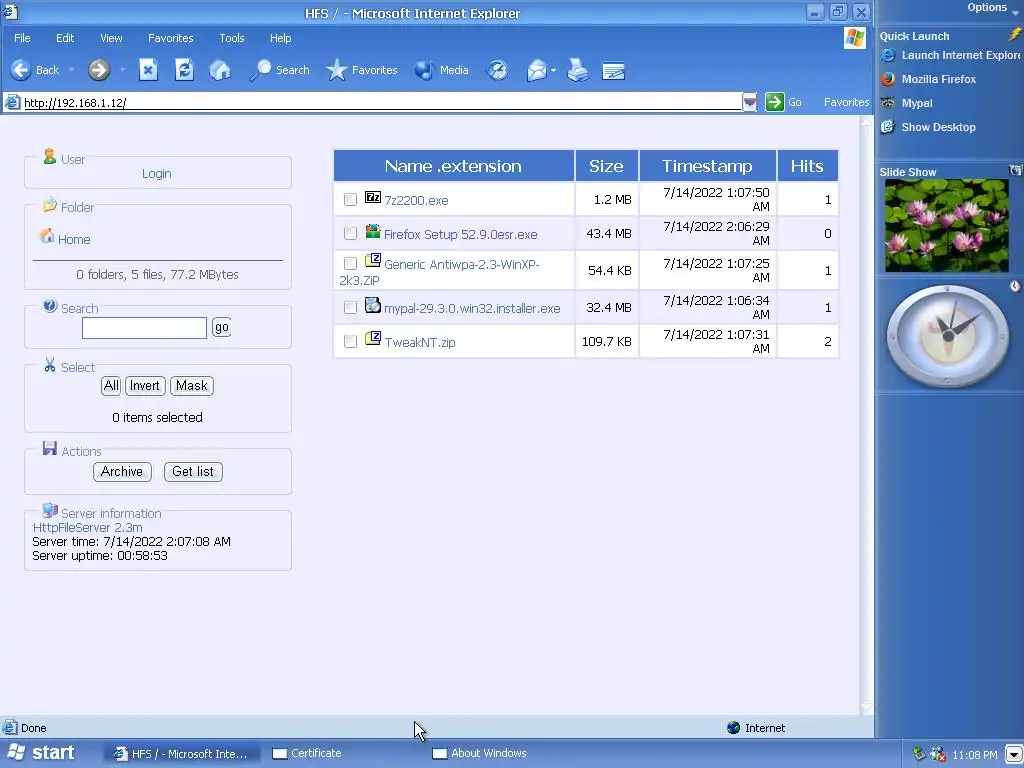This screenshot has width=1024, height=768.
Task: Switch to About Windows taskbar window
Action: (x=479, y=753)
